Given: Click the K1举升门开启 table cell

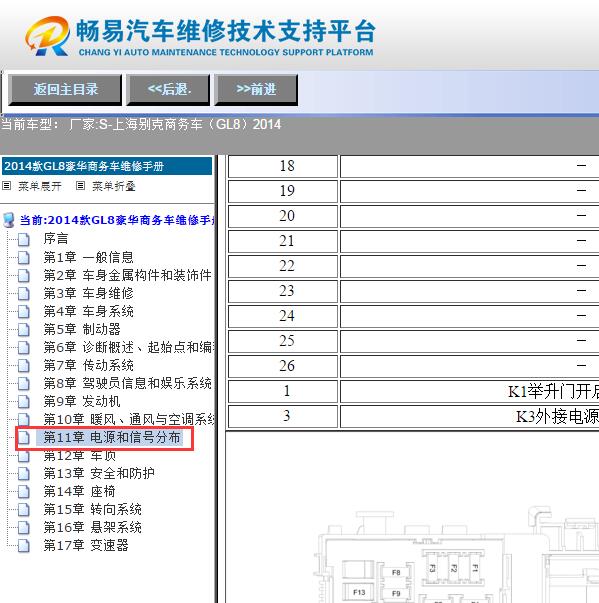Looking at the screenshot, I should [469, 391].
